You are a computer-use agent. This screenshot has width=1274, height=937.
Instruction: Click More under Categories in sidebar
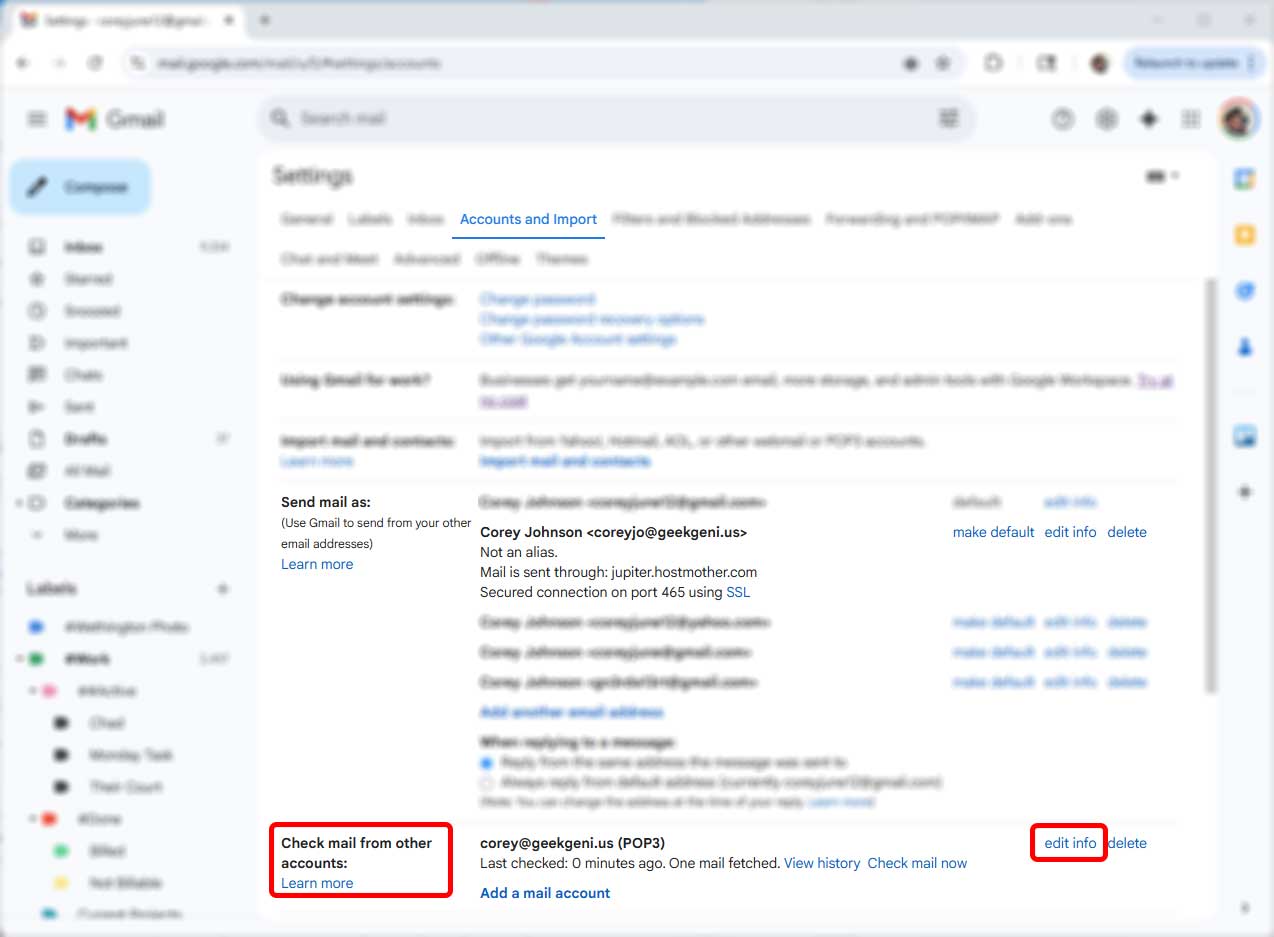pos(80,535)
